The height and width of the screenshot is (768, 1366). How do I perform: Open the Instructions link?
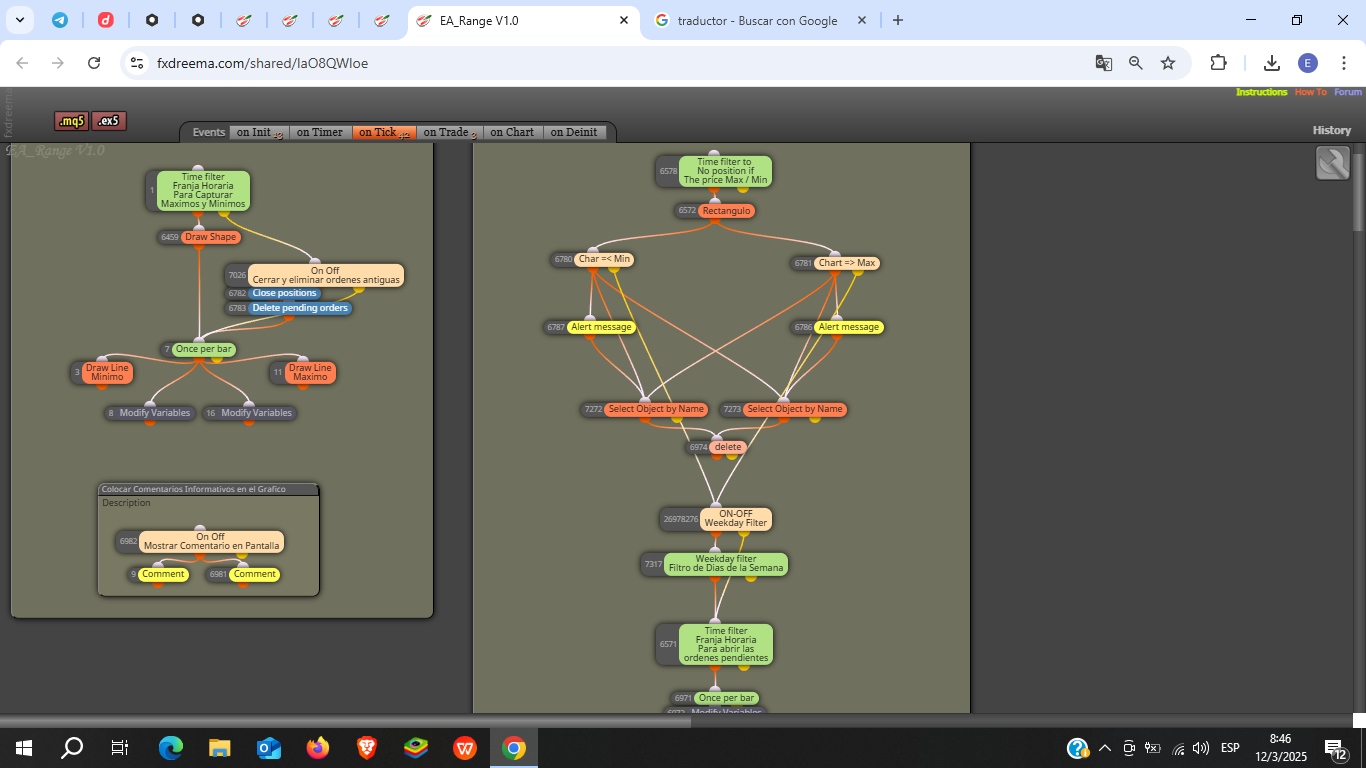coord(1261,92)
